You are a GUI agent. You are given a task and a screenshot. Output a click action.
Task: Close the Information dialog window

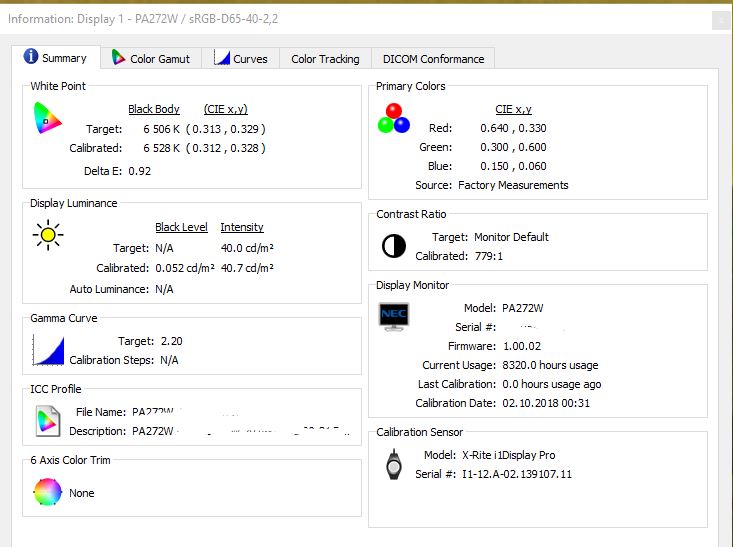[719, 20]
